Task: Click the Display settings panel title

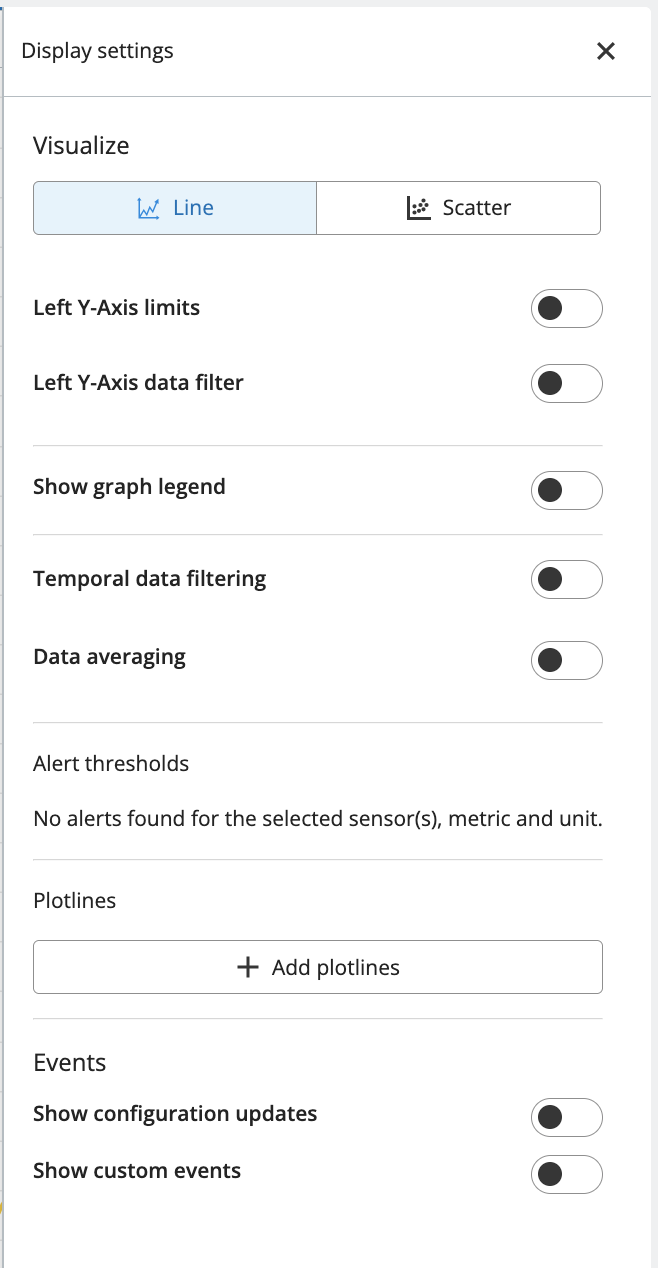Action: point(97,51)
